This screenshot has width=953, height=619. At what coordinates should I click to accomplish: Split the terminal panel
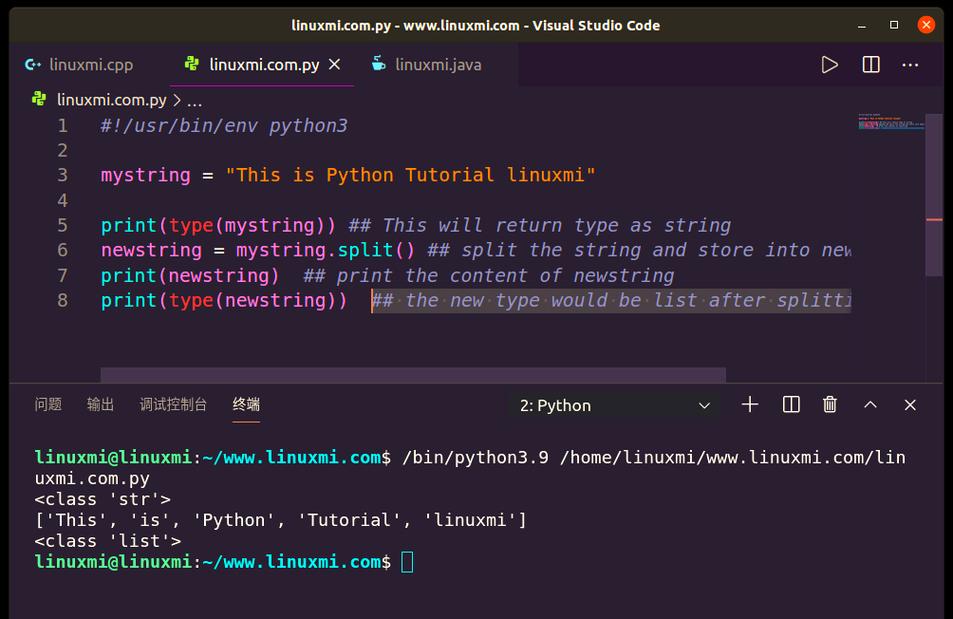(790, 404)
